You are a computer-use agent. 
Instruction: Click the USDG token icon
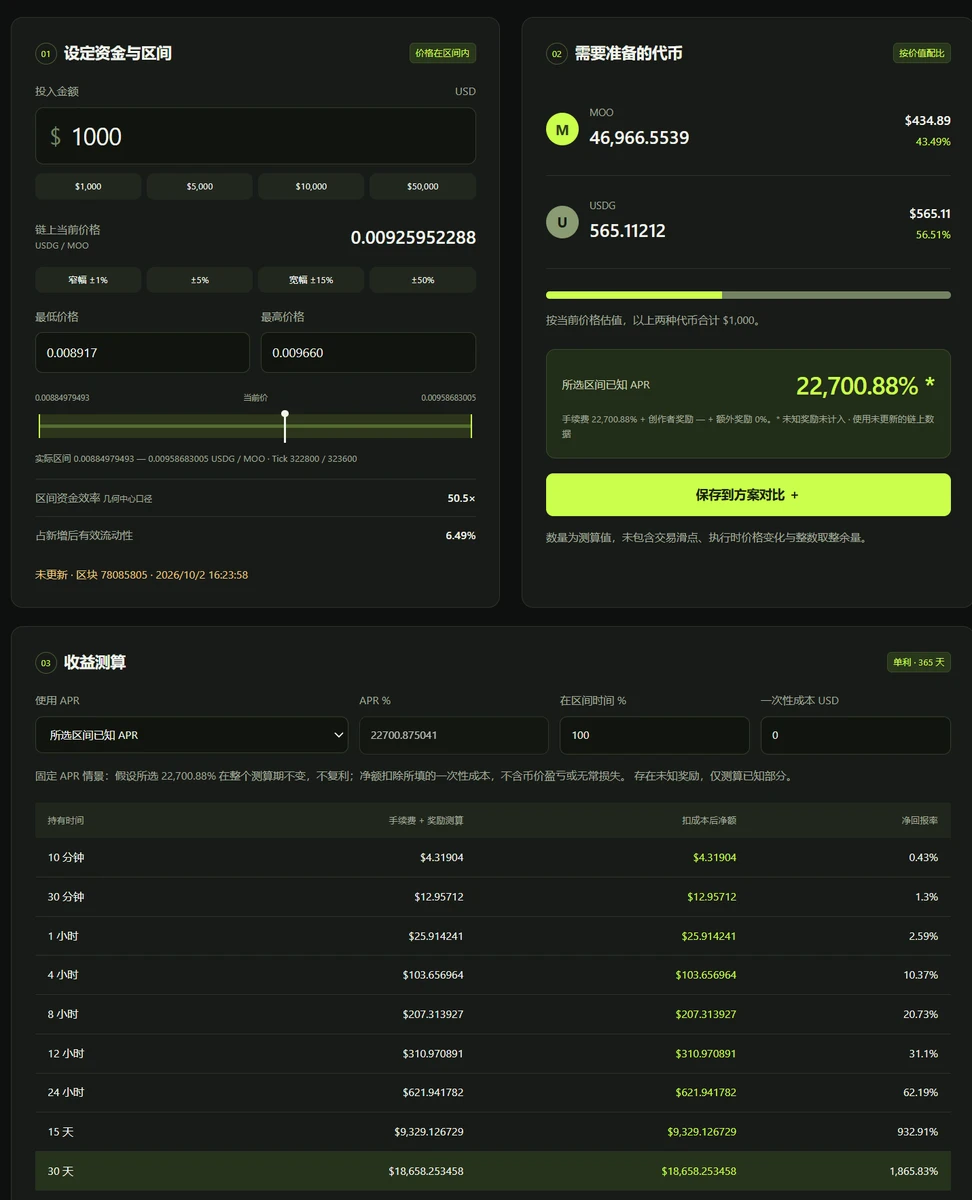tap(562, 222)
